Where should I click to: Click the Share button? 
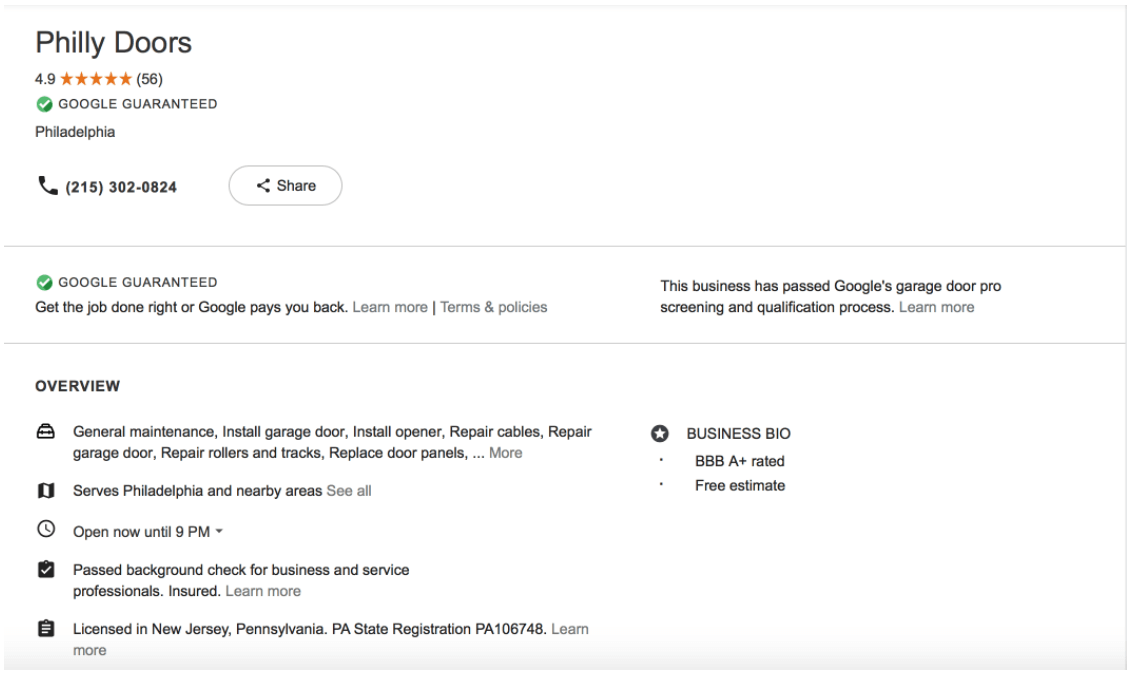(285, 186)
